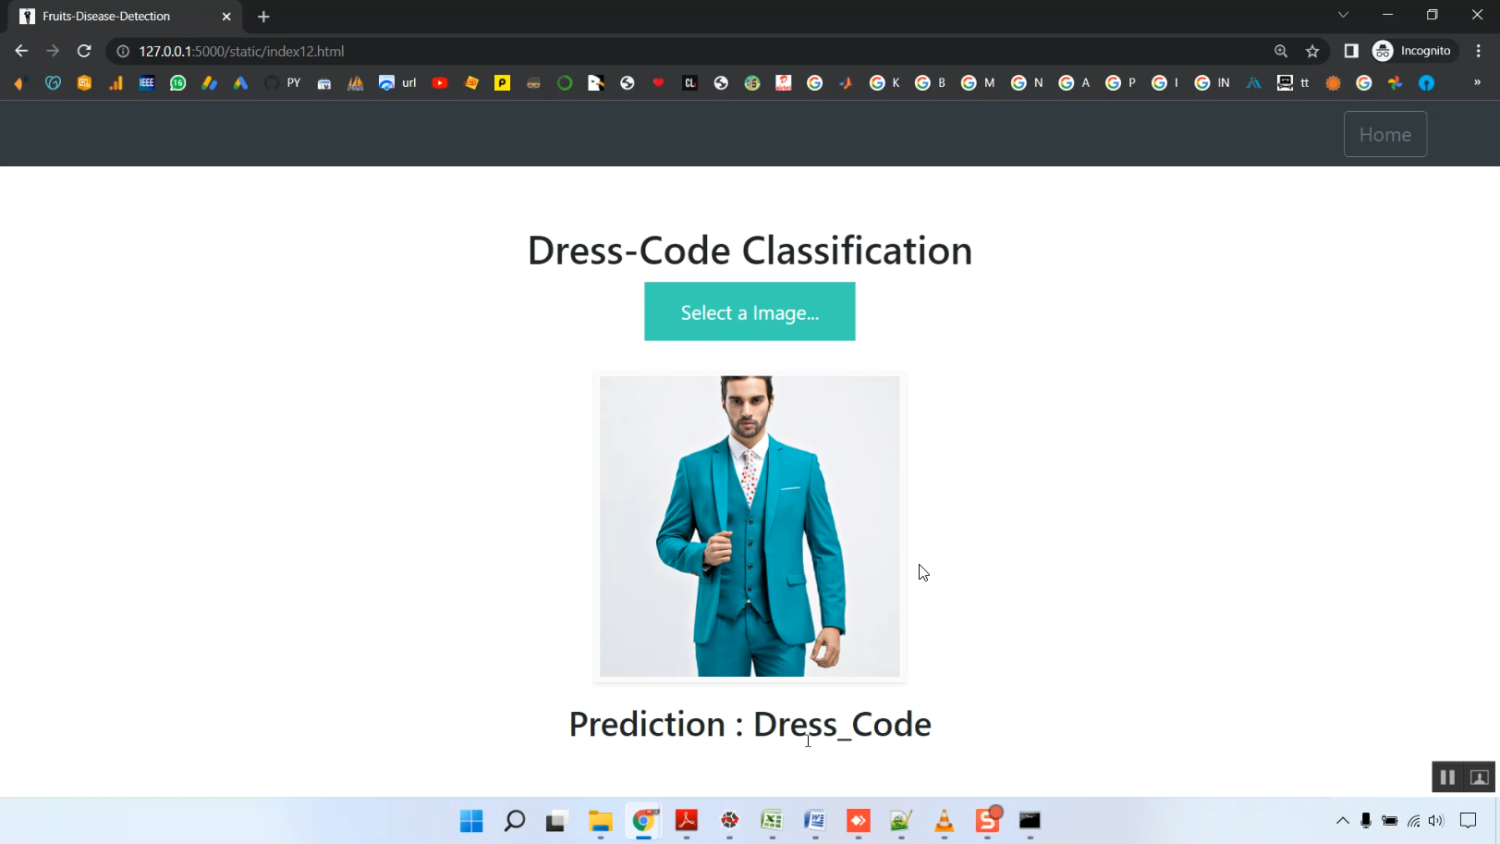The width and height of the screenshot is (1500, 844).
Task: Bookmark this page using the star icon
Action: [1311, 51]
